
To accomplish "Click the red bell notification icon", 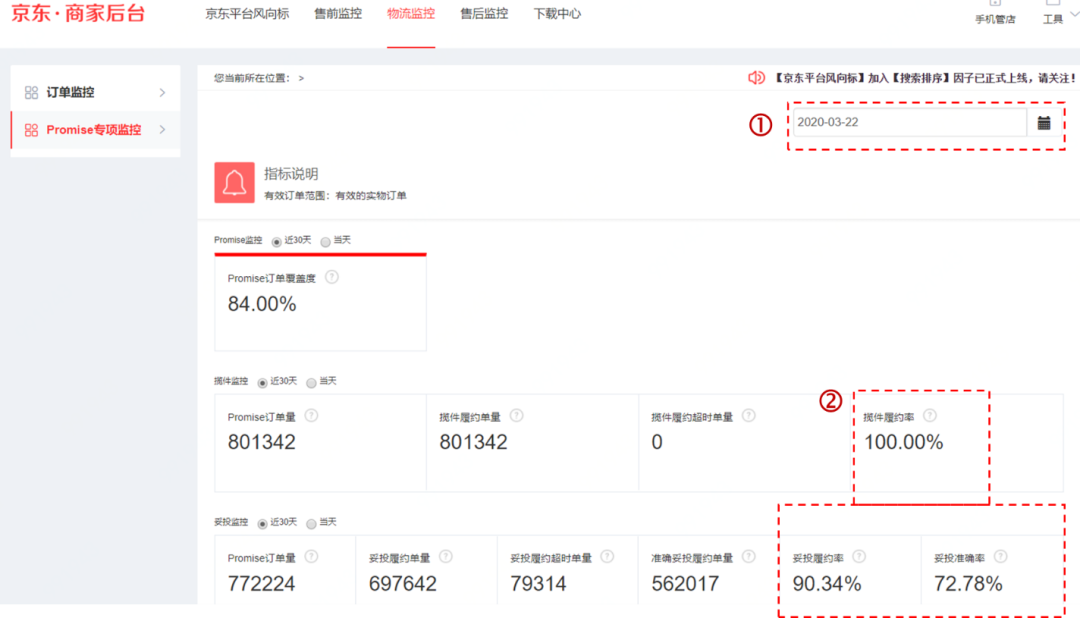I will tap(234, 183).
